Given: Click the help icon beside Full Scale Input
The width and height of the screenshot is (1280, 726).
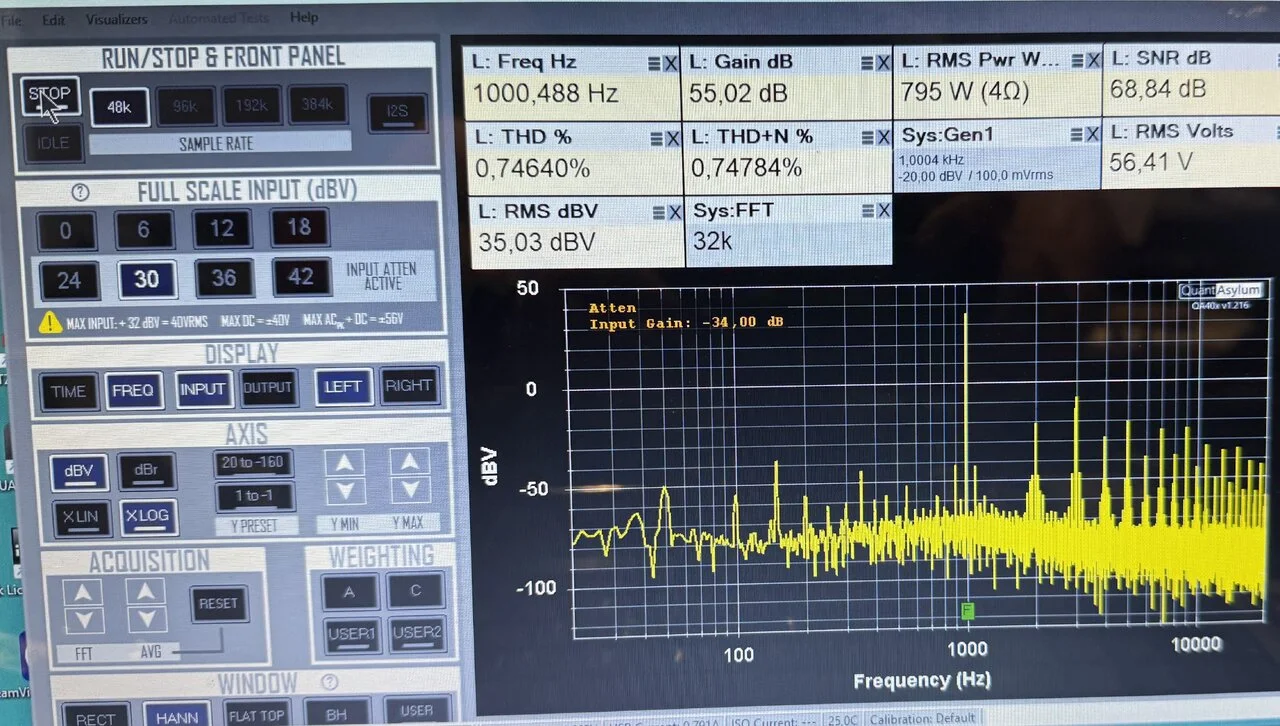Looking at the screenshot, I should [81, 192].
